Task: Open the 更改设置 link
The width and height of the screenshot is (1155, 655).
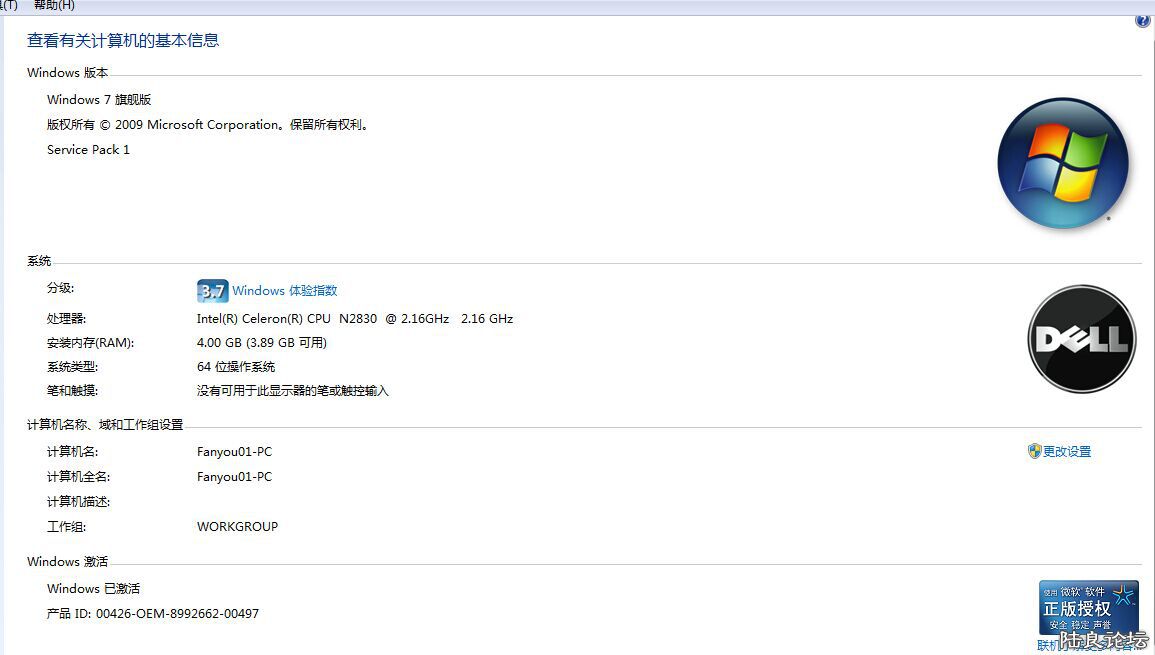Action: click(1066, 452)
